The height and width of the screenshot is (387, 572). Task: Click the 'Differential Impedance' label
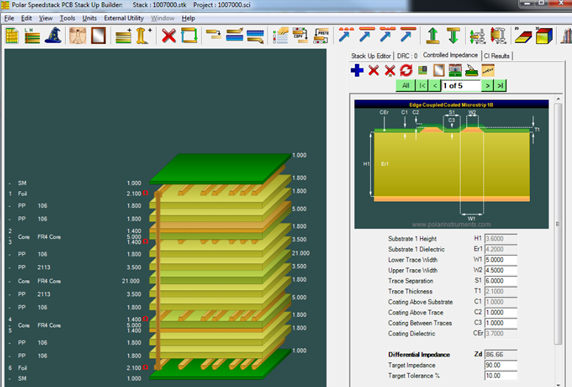point(419,355)
